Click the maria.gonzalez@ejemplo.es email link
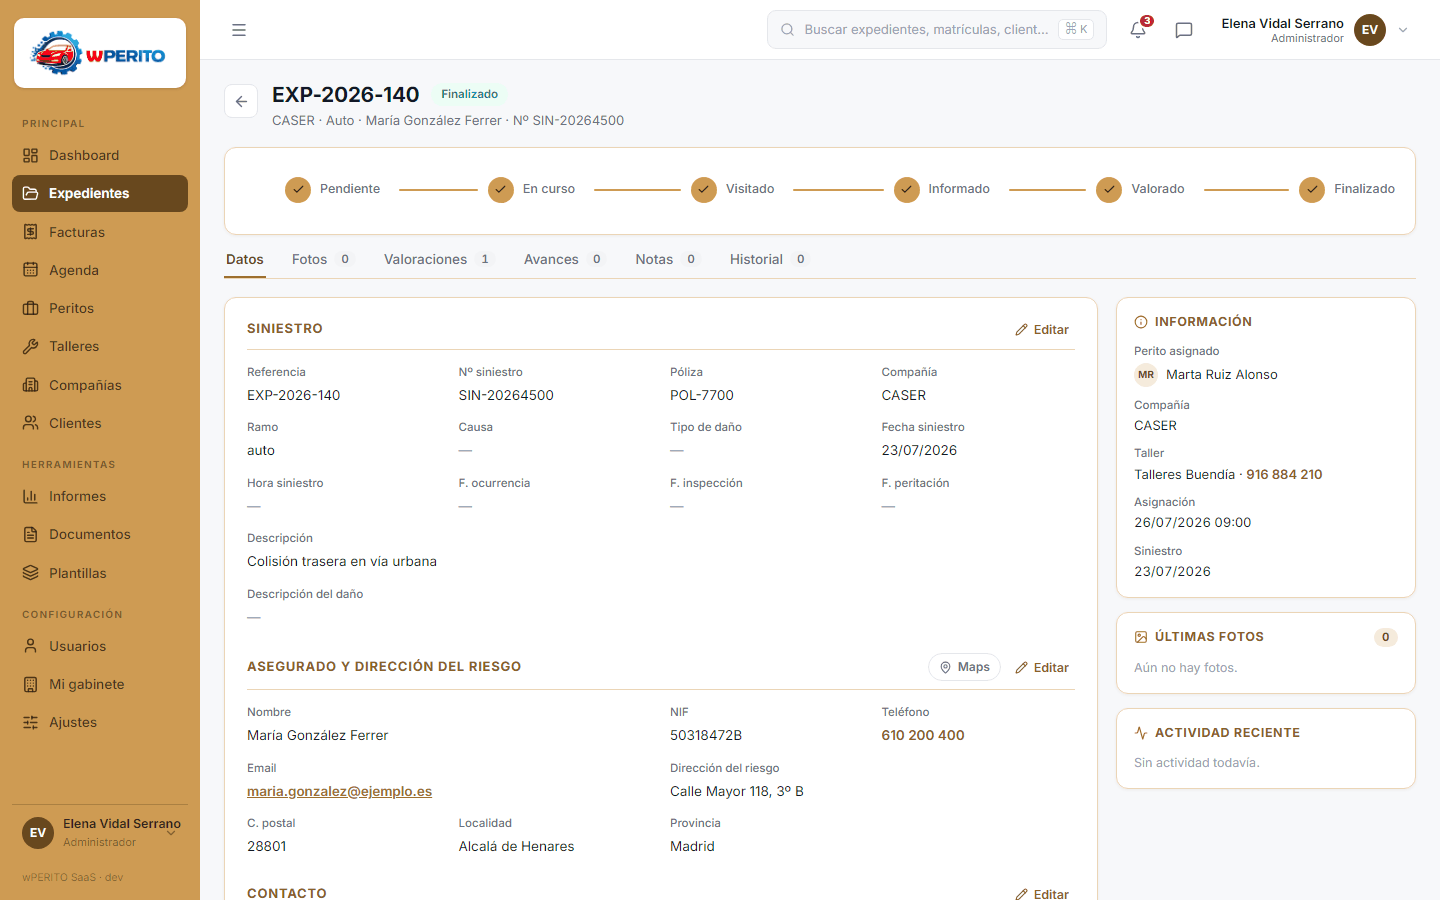The height and width of the screenshot is (900, 1440). click(x=339, y=791)
